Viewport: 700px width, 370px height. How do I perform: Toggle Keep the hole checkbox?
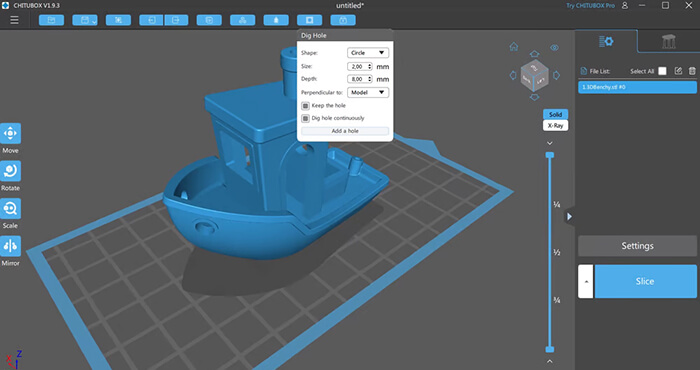pyautogui.click(x=305, y=106)
